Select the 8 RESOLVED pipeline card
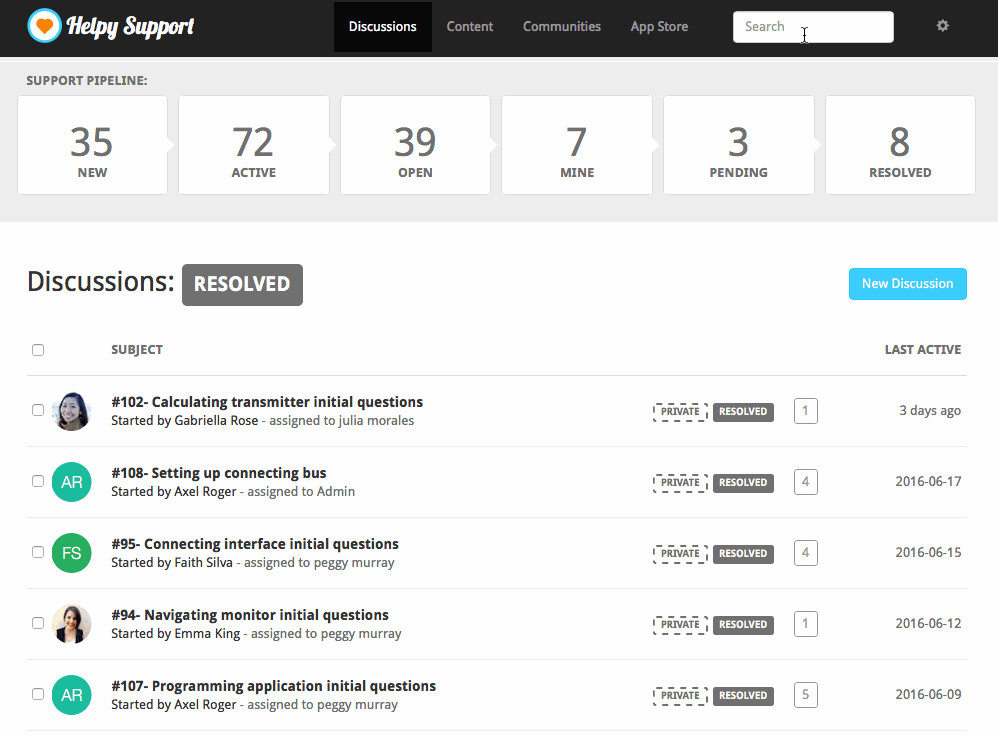The height and width of the screenshot is (737, 998). (x=901, y=145)
